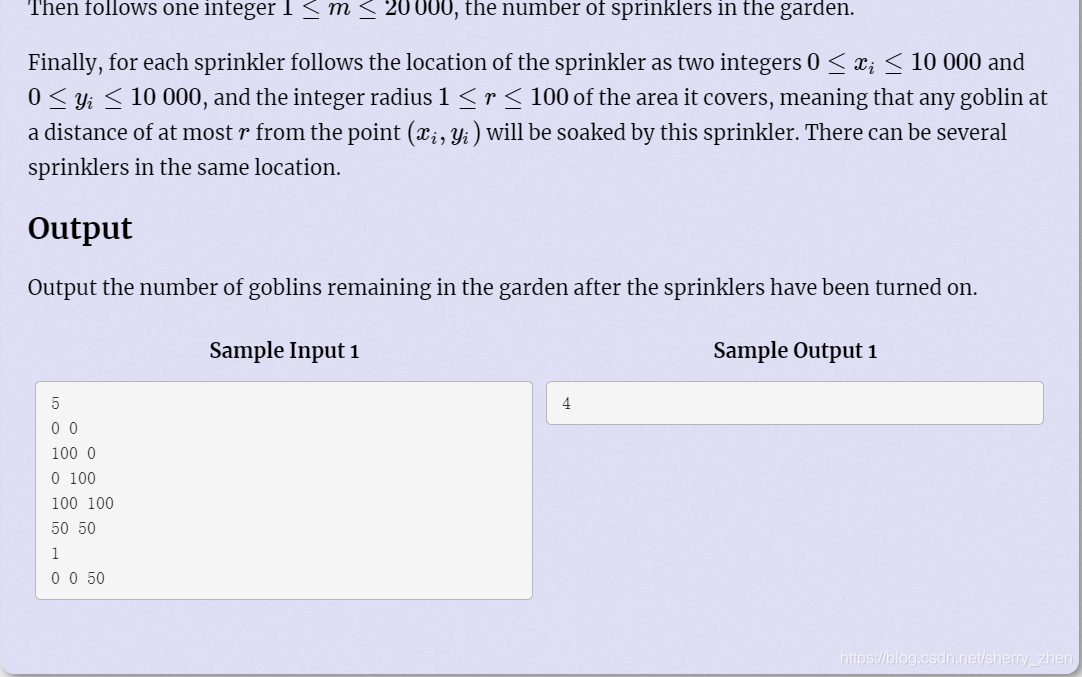
Task: Click the first line 5 in sample input
Action: [x=55, y=404]
